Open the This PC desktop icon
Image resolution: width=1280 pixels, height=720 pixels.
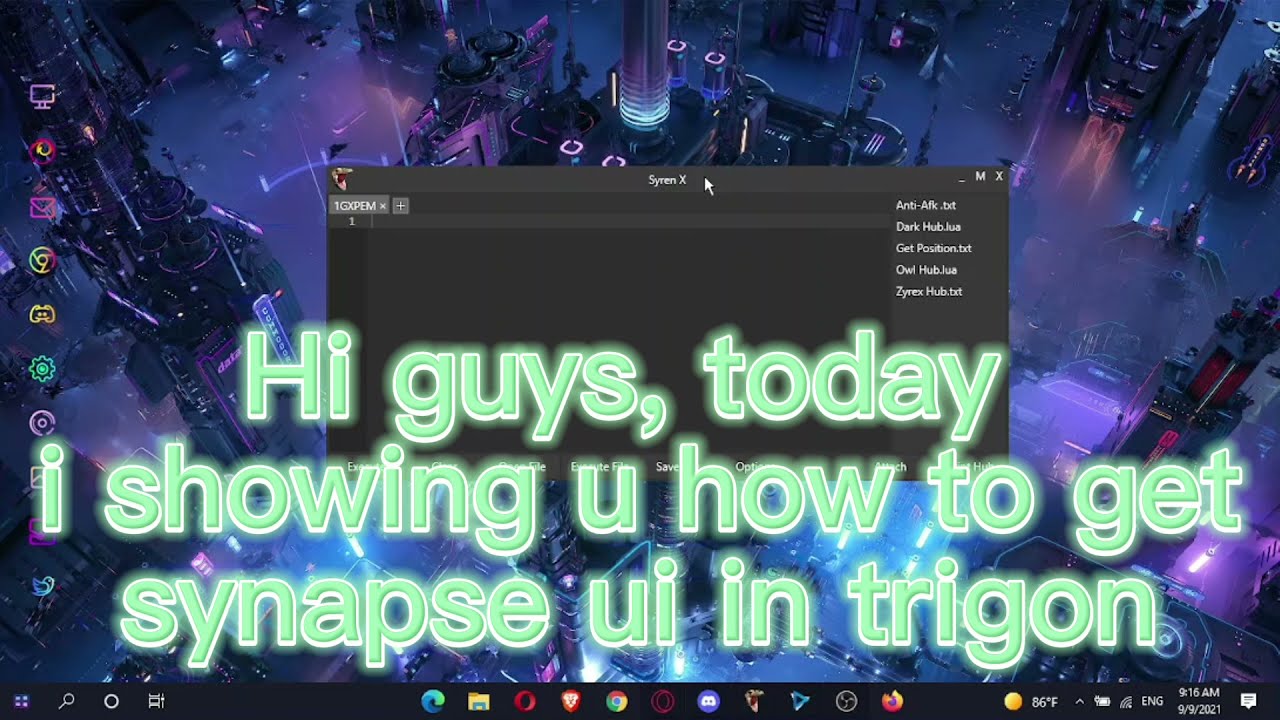coord(42,96)
